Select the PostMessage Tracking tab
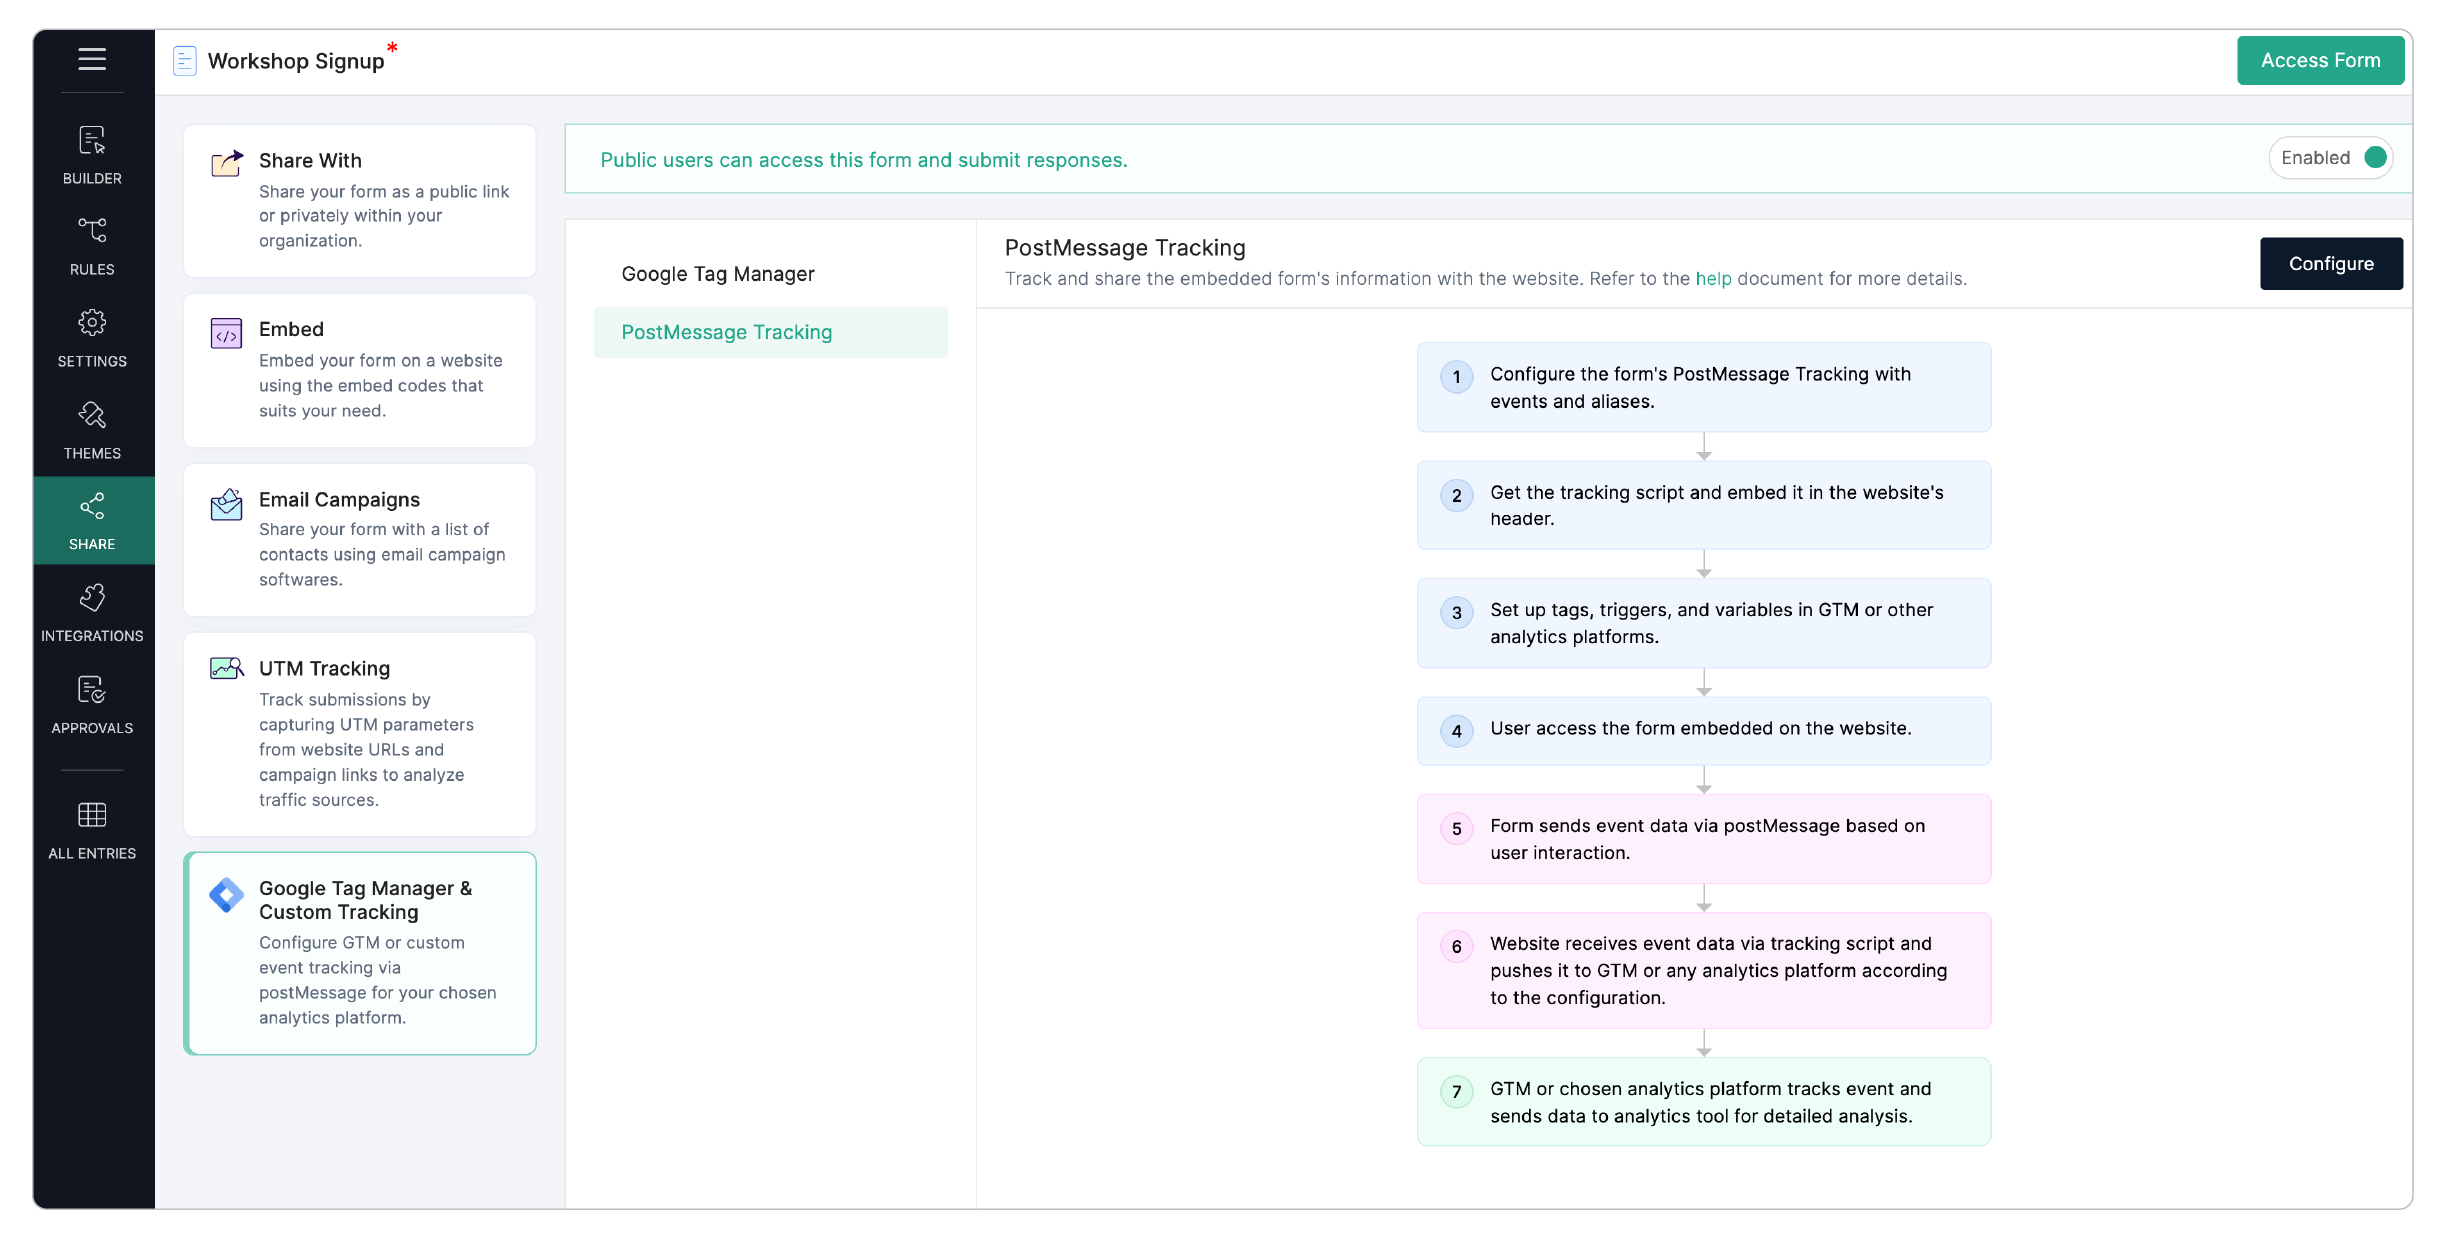The image size is (2446, 1239). pos(727,332)
